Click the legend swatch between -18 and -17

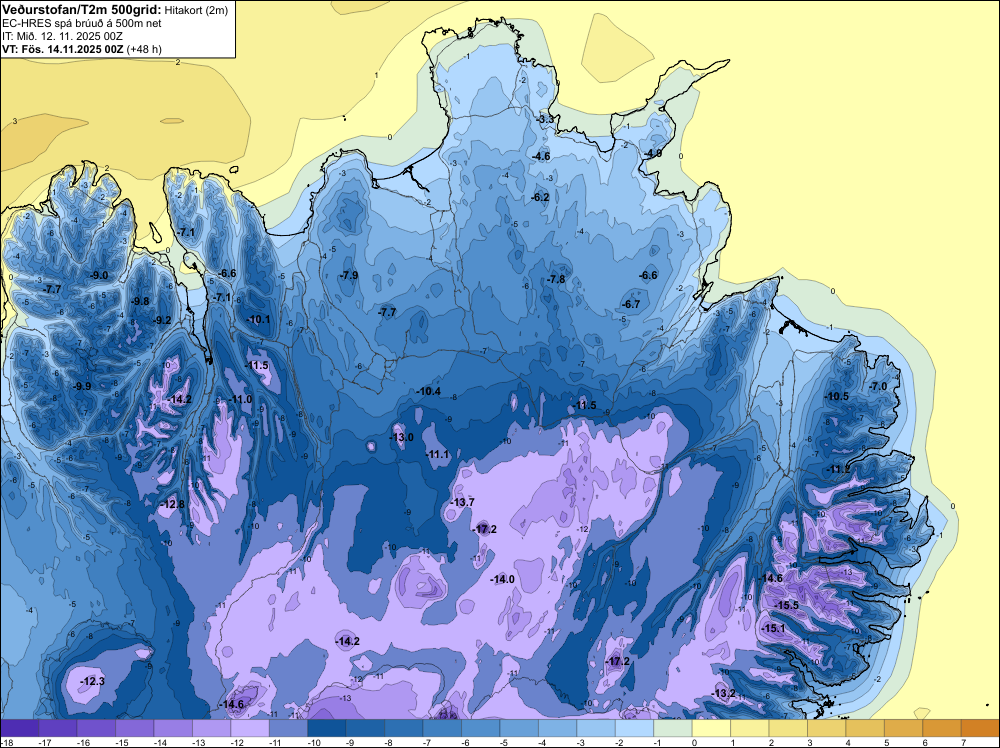click(19, 728)
